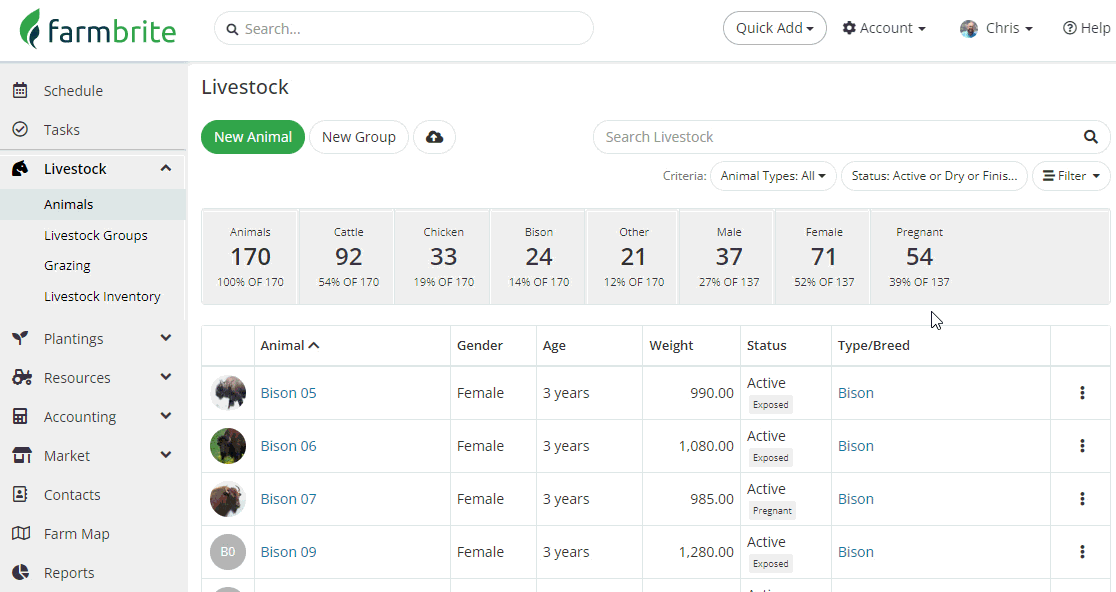1116x592 pixels.
Task: Open Livestock Inventory
Action: [x=102, y=296]
